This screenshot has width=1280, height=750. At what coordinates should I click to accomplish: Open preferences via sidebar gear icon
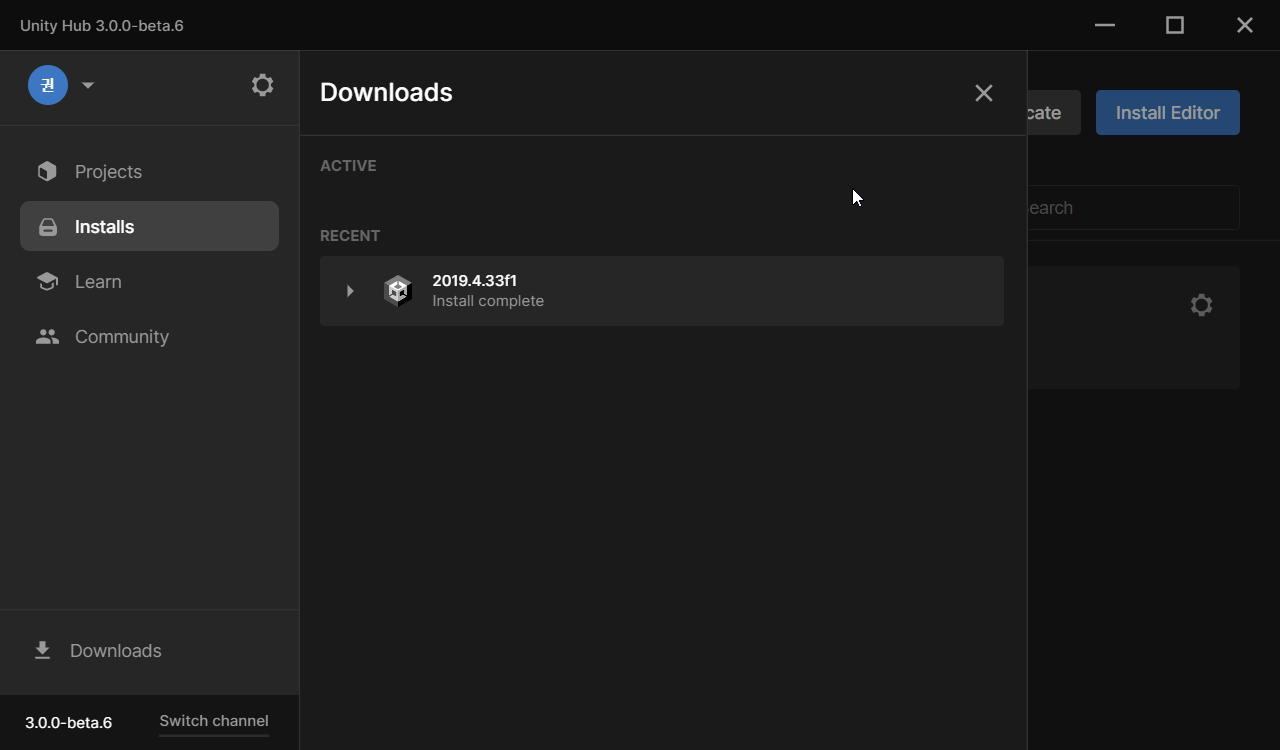(262, 85)
